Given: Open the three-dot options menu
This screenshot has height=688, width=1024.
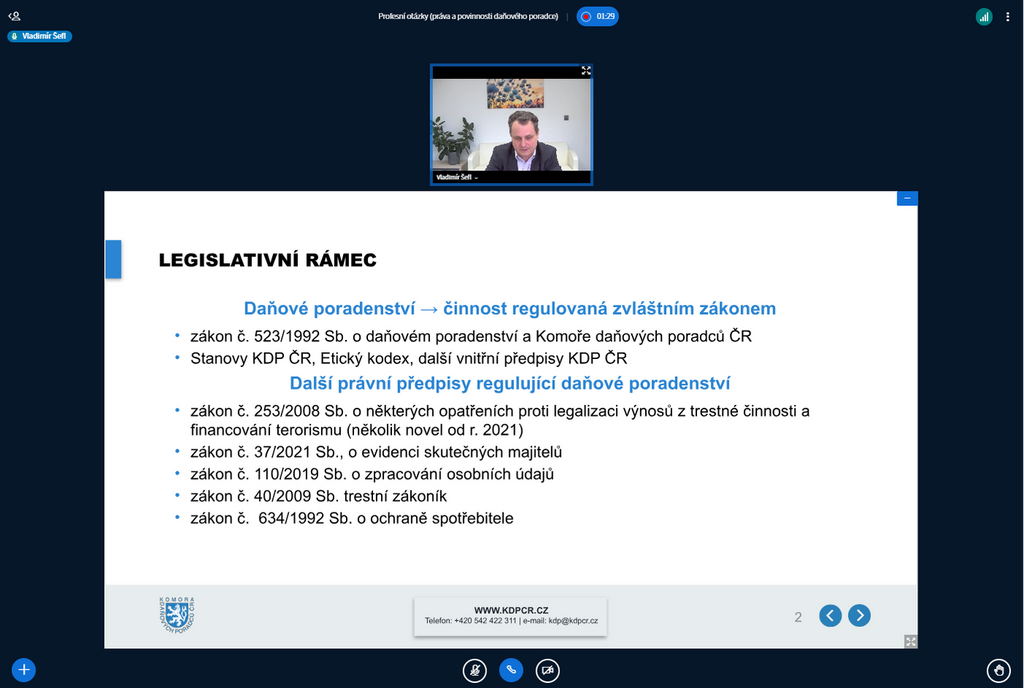Looking at the screenshot, I should (x=1007, y=17).
